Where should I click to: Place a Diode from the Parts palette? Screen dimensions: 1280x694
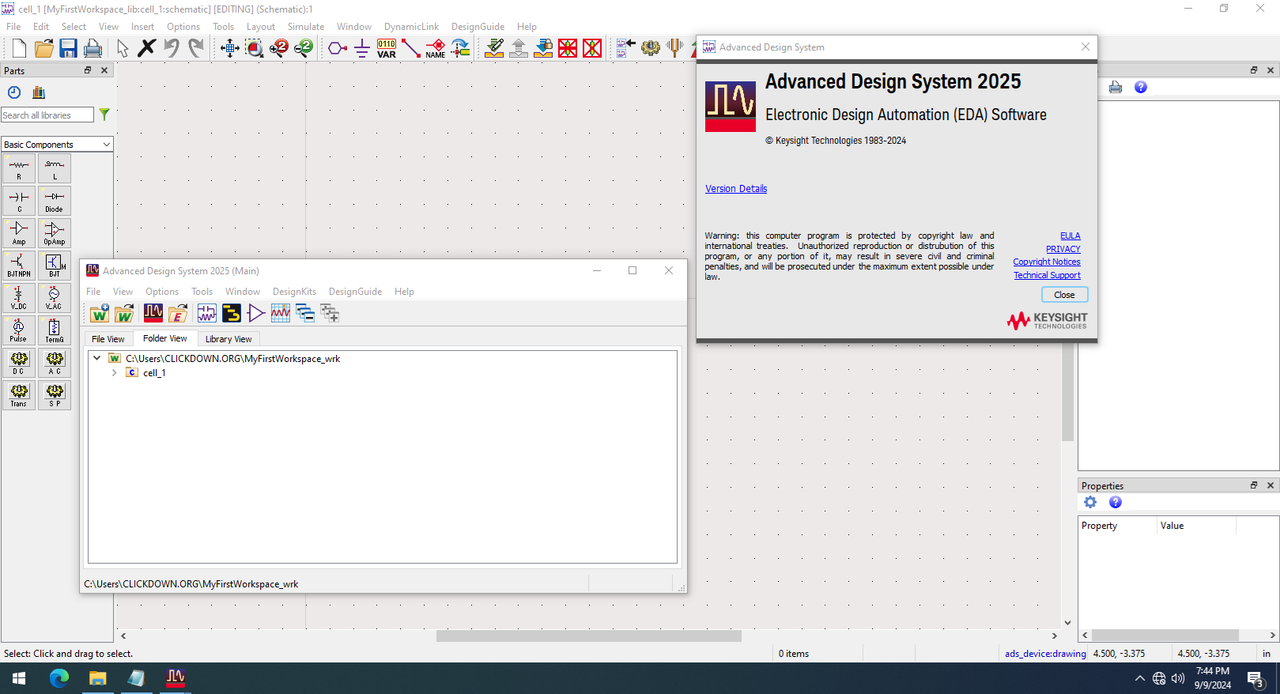tap(55, 202)
